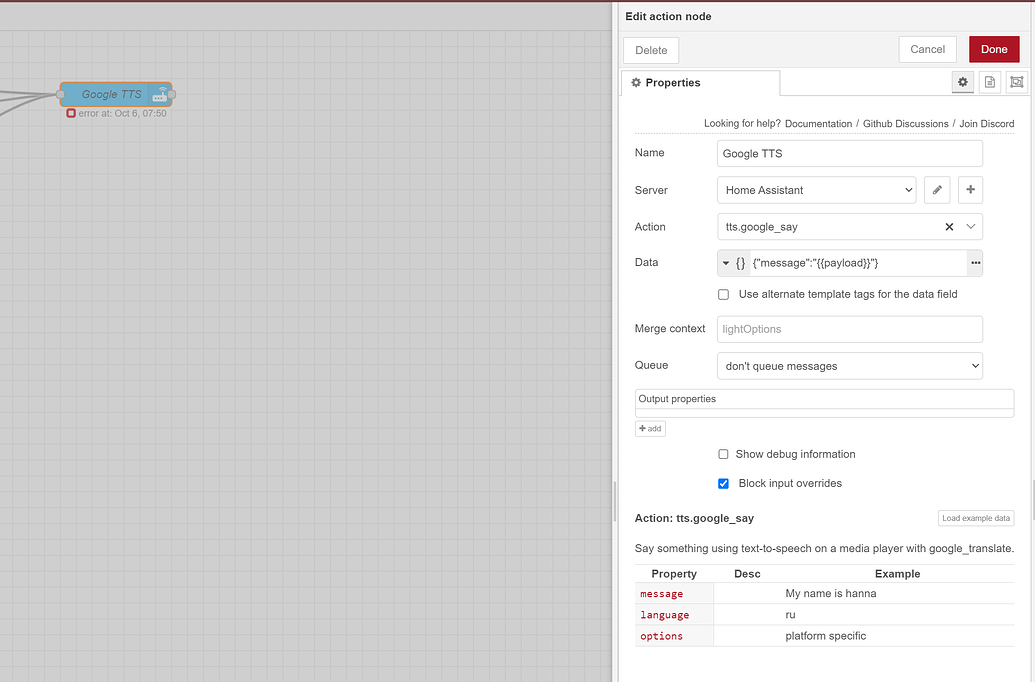This screenshot has height=682, width=1035.
Task: Open the Queue dropdown
Action: 850,366
